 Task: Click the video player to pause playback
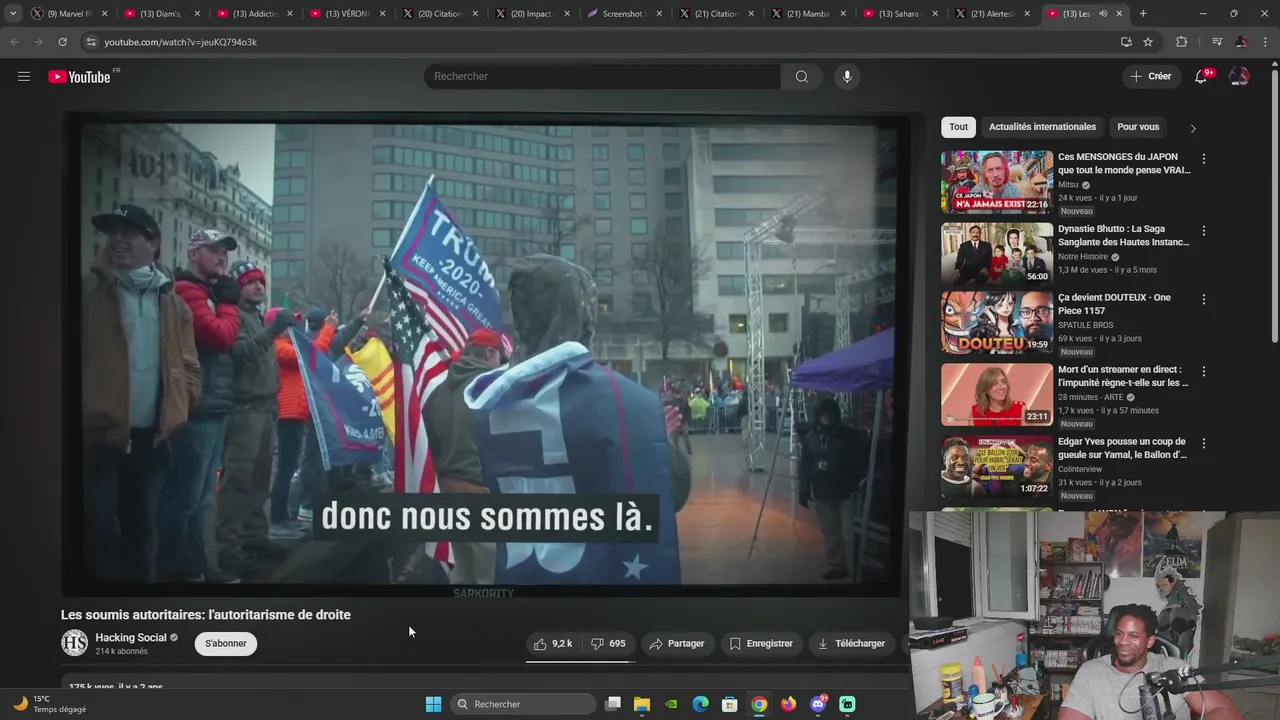[486, 355]
